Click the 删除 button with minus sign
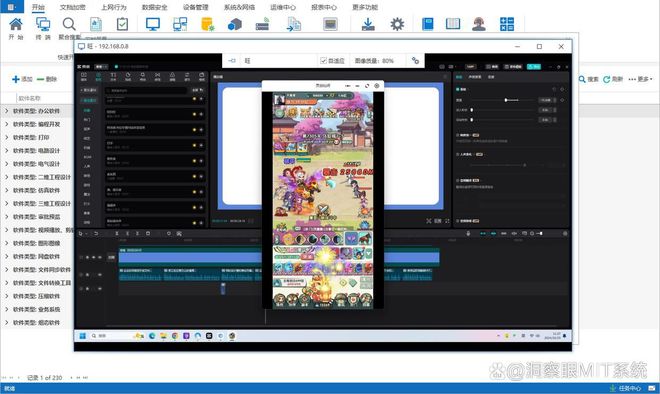 coord(47,79)
